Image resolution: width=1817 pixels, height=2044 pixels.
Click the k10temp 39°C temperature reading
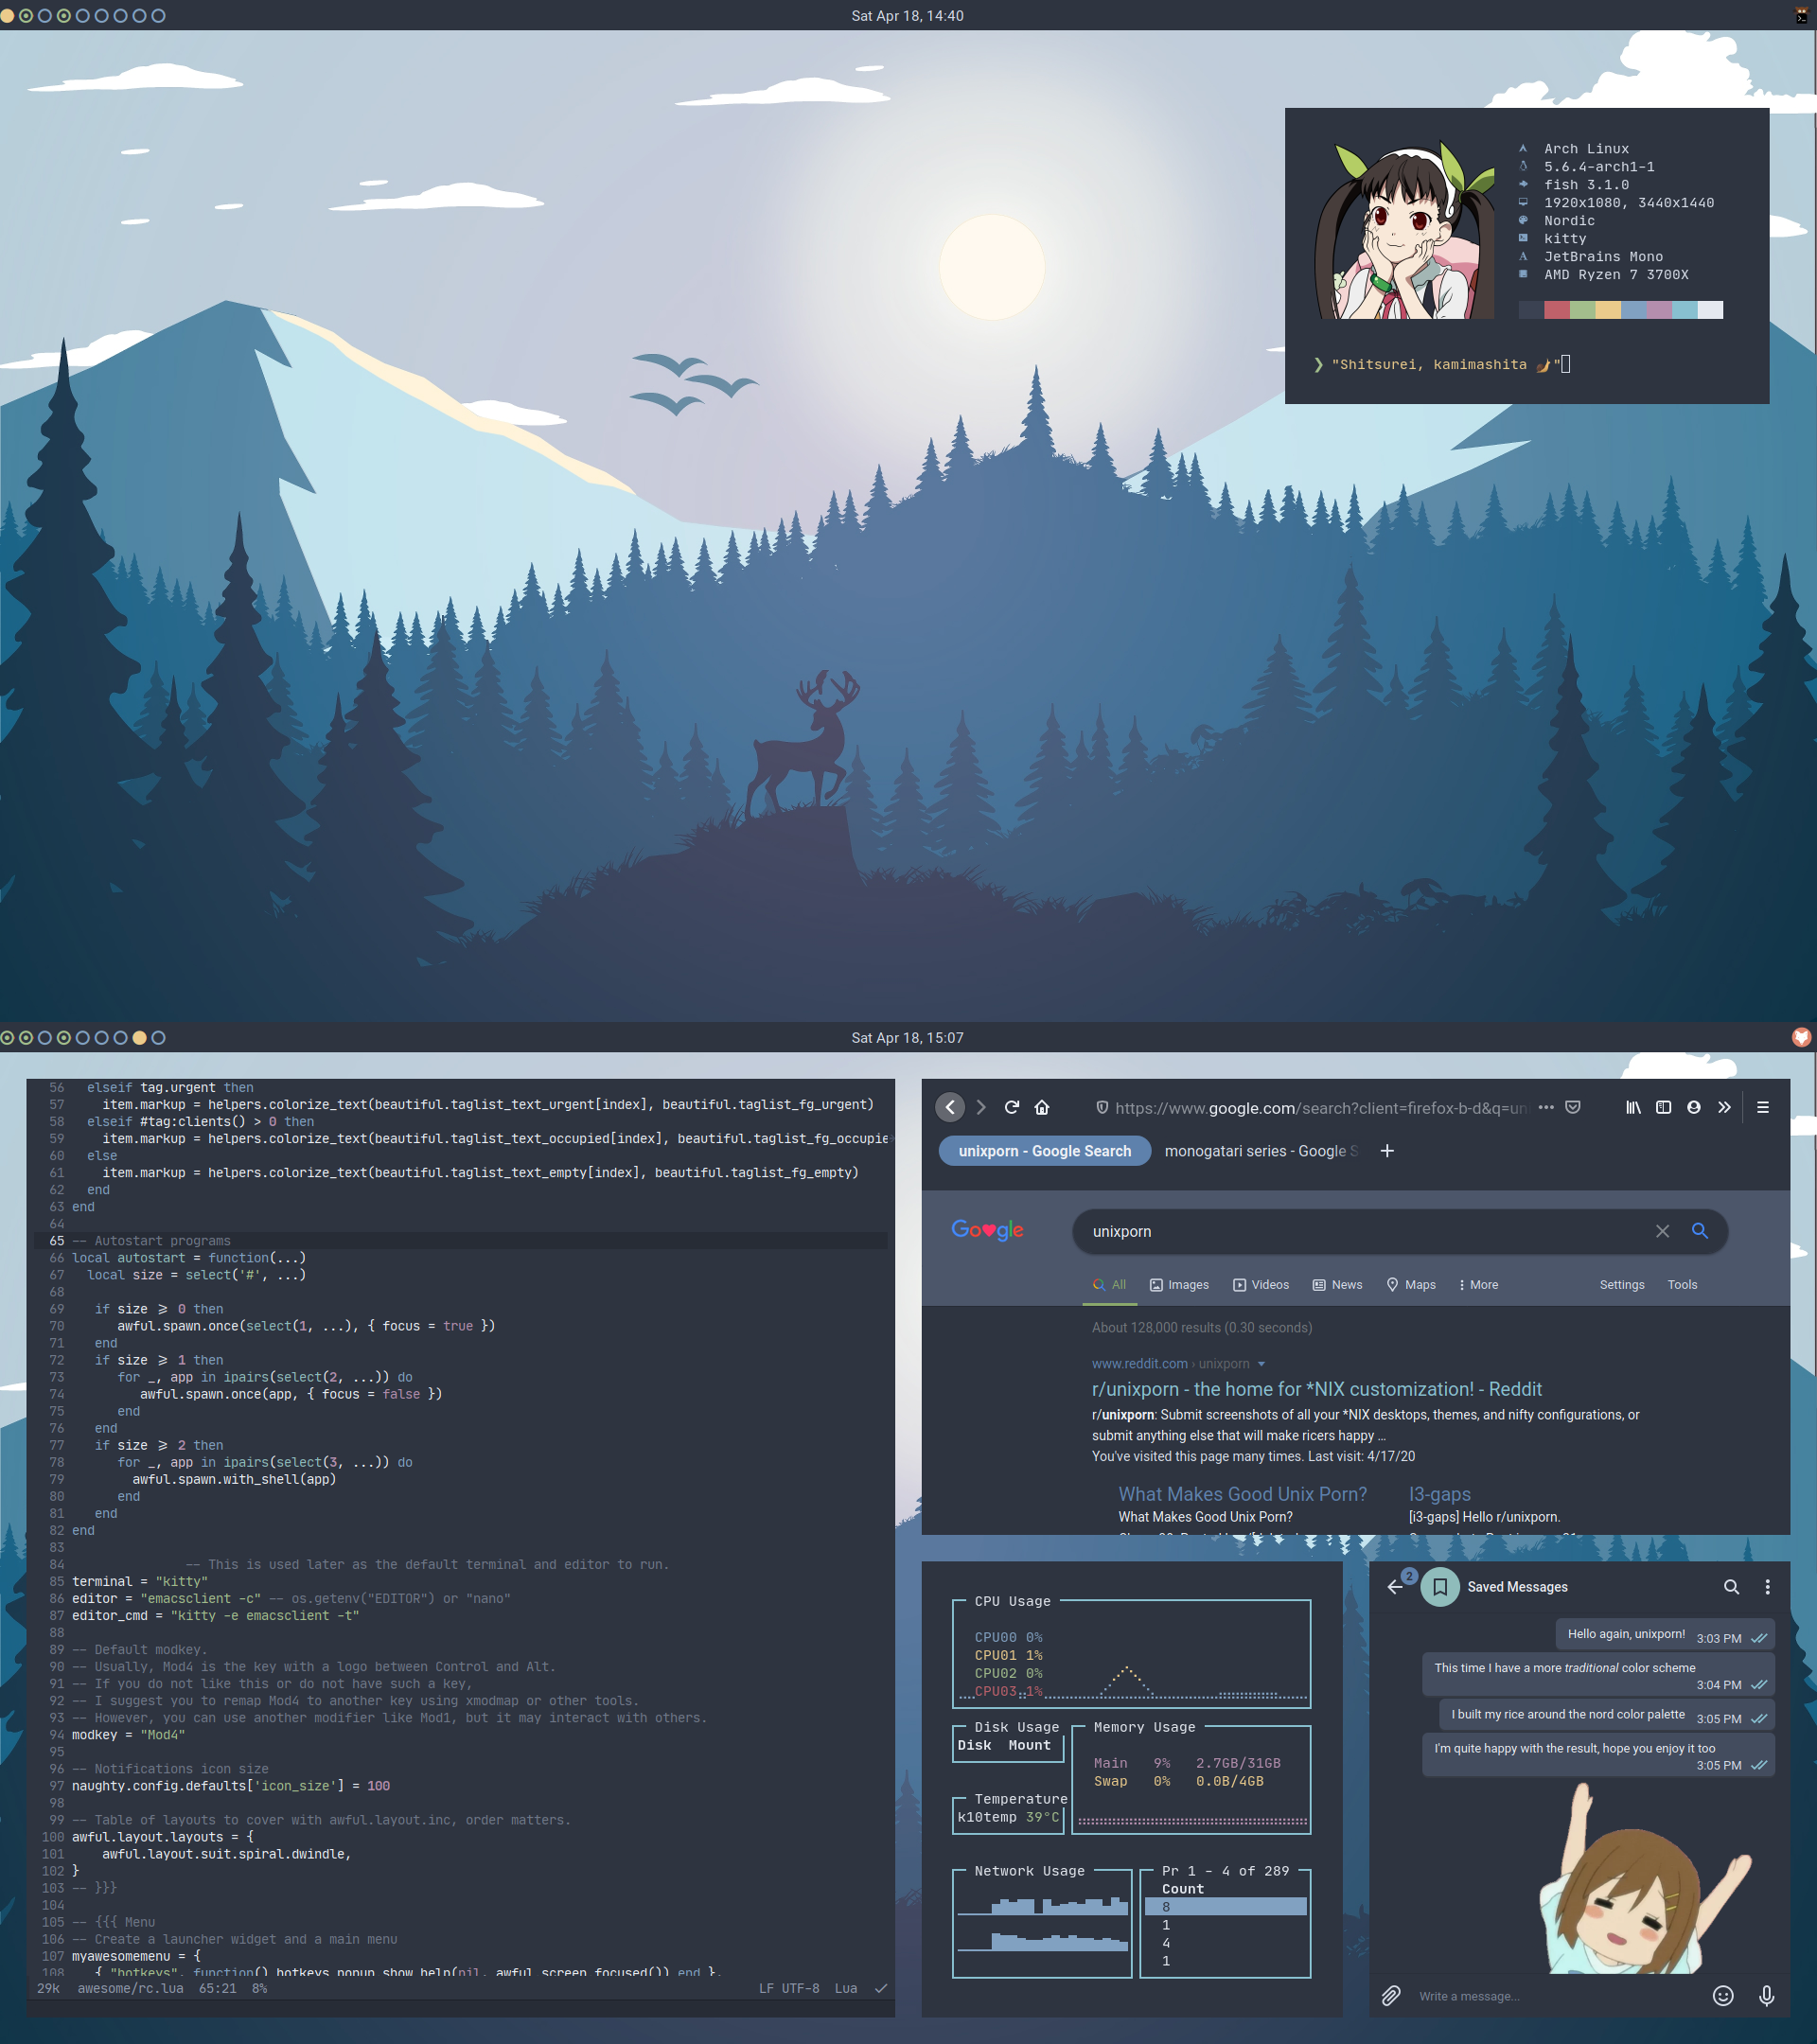(x=1008, y=1817)
